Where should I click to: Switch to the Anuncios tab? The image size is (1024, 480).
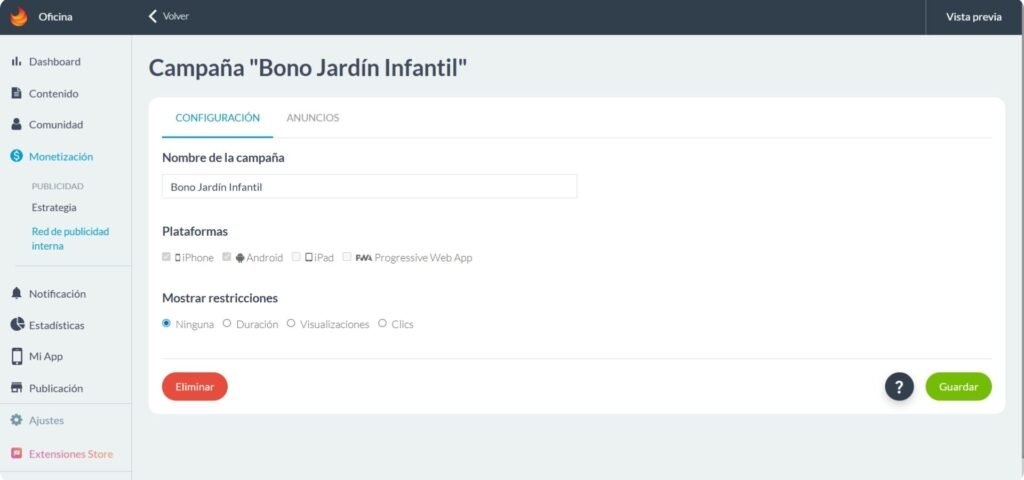(312, 118)
